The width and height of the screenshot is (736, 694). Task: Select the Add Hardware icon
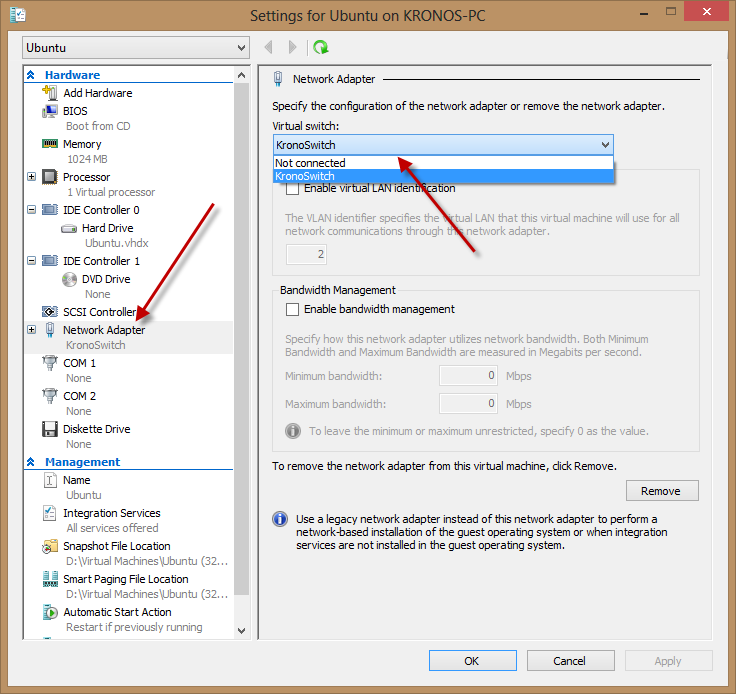(x=50, y=93)
